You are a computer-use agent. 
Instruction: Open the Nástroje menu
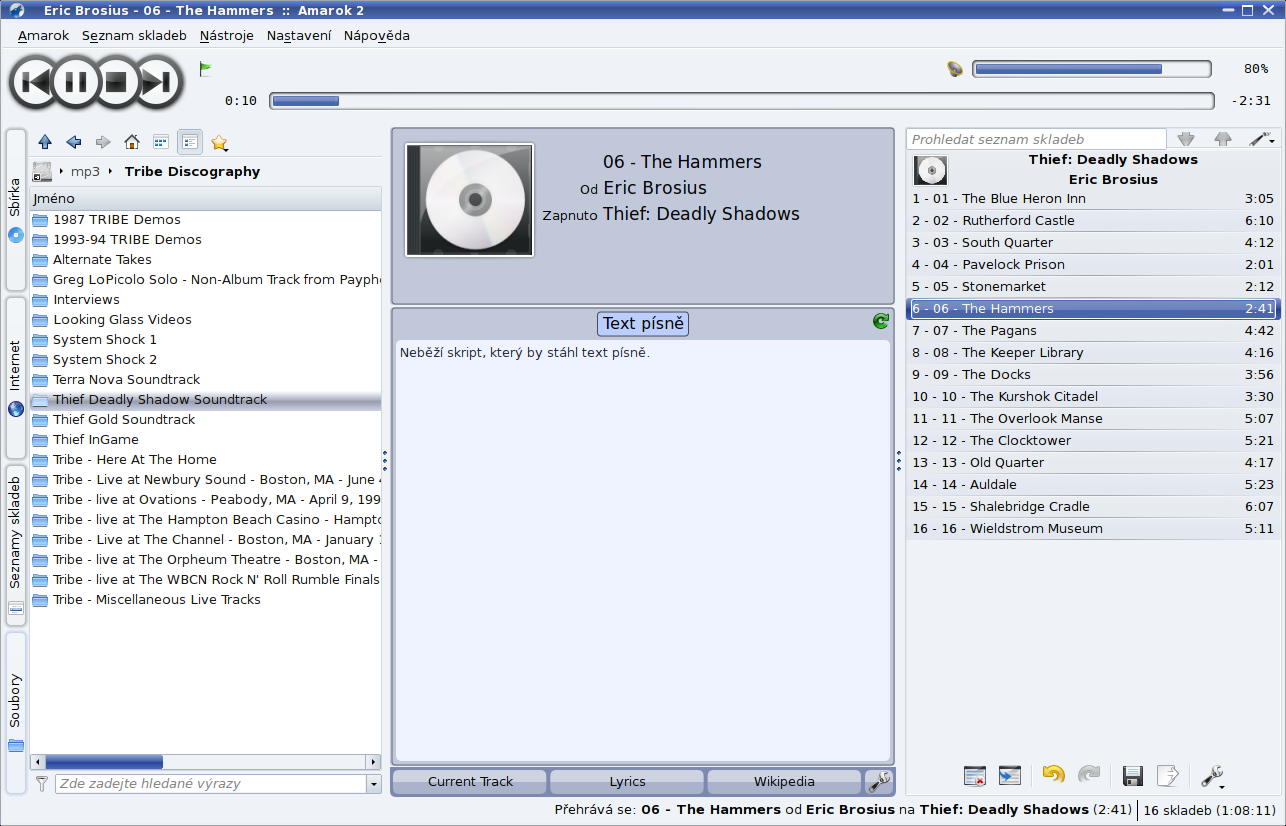(x=227, y=35)
